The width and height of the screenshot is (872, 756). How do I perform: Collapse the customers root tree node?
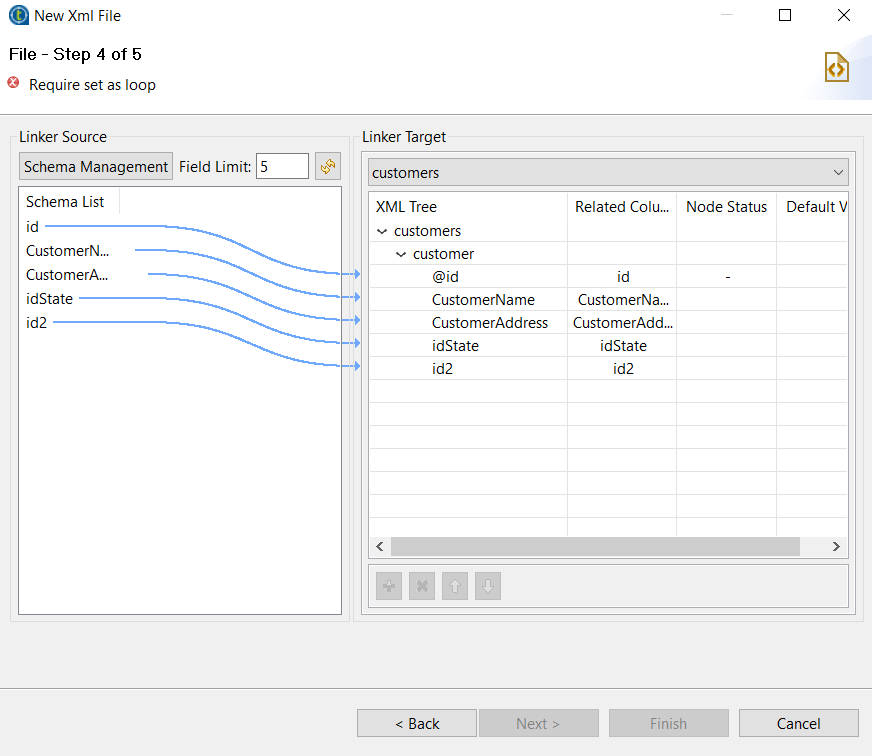pyautogui.click(x=381, y=231)
